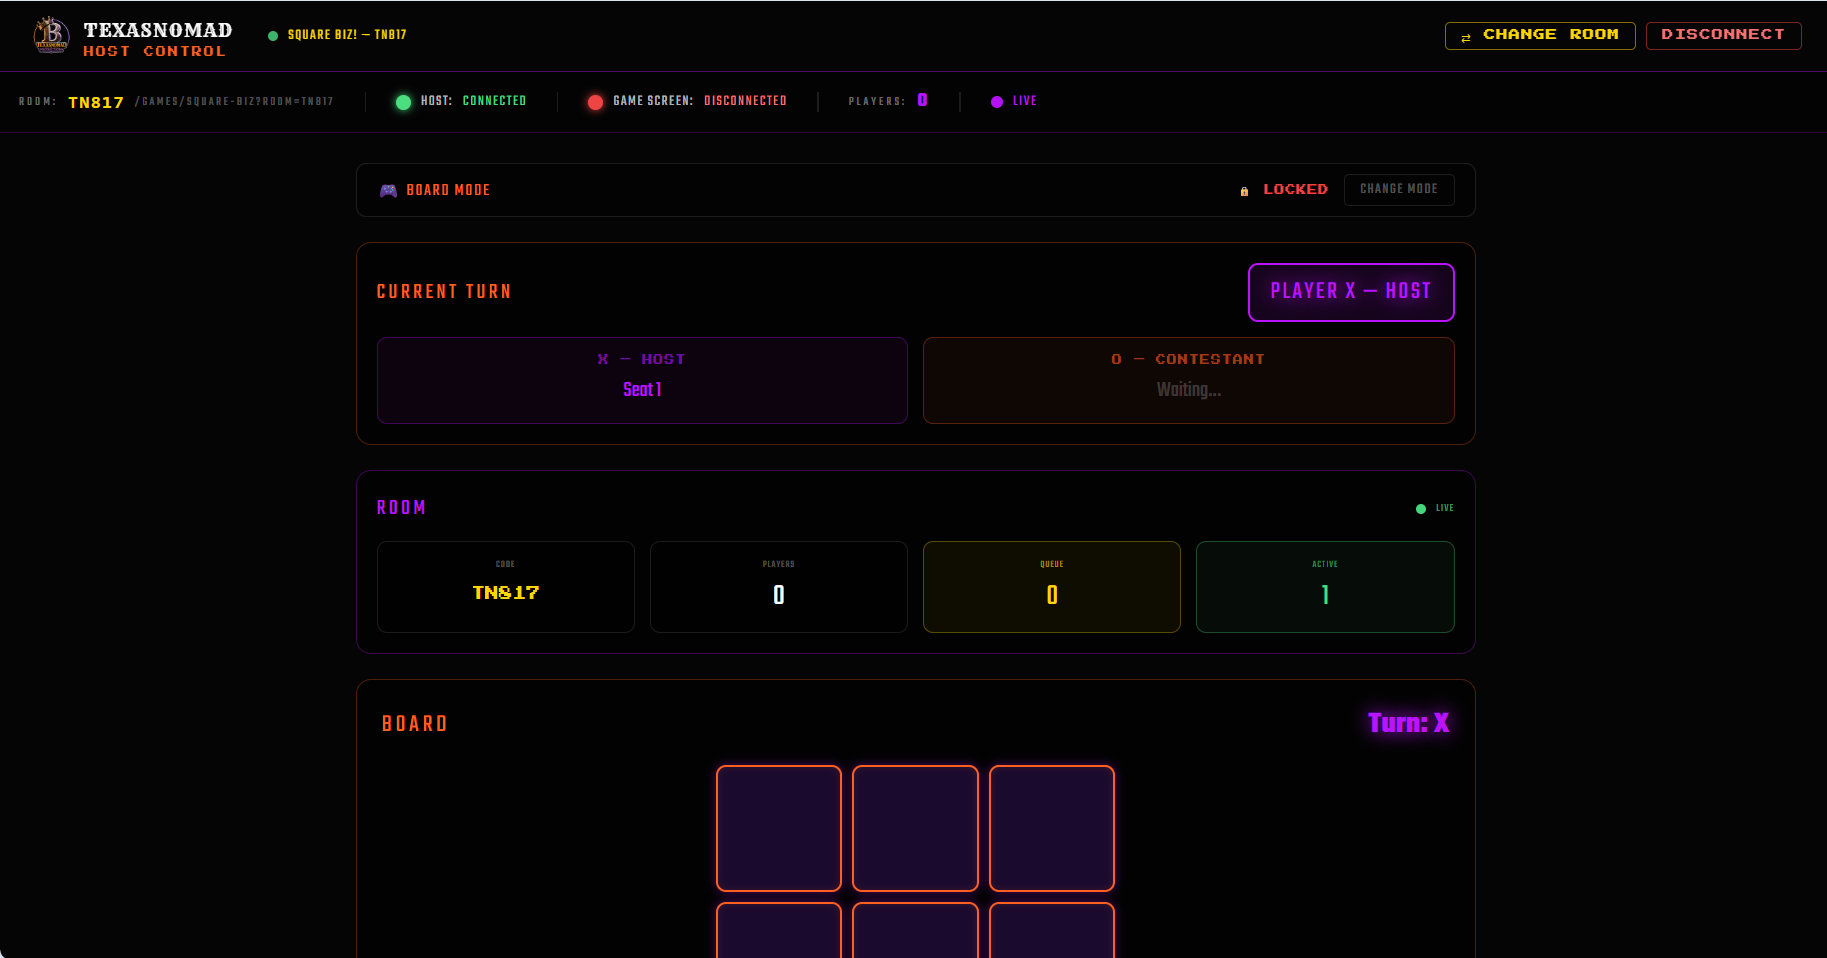Click the purple Live status dot in status bar
1827x958 pixels.
coord(997,102)
